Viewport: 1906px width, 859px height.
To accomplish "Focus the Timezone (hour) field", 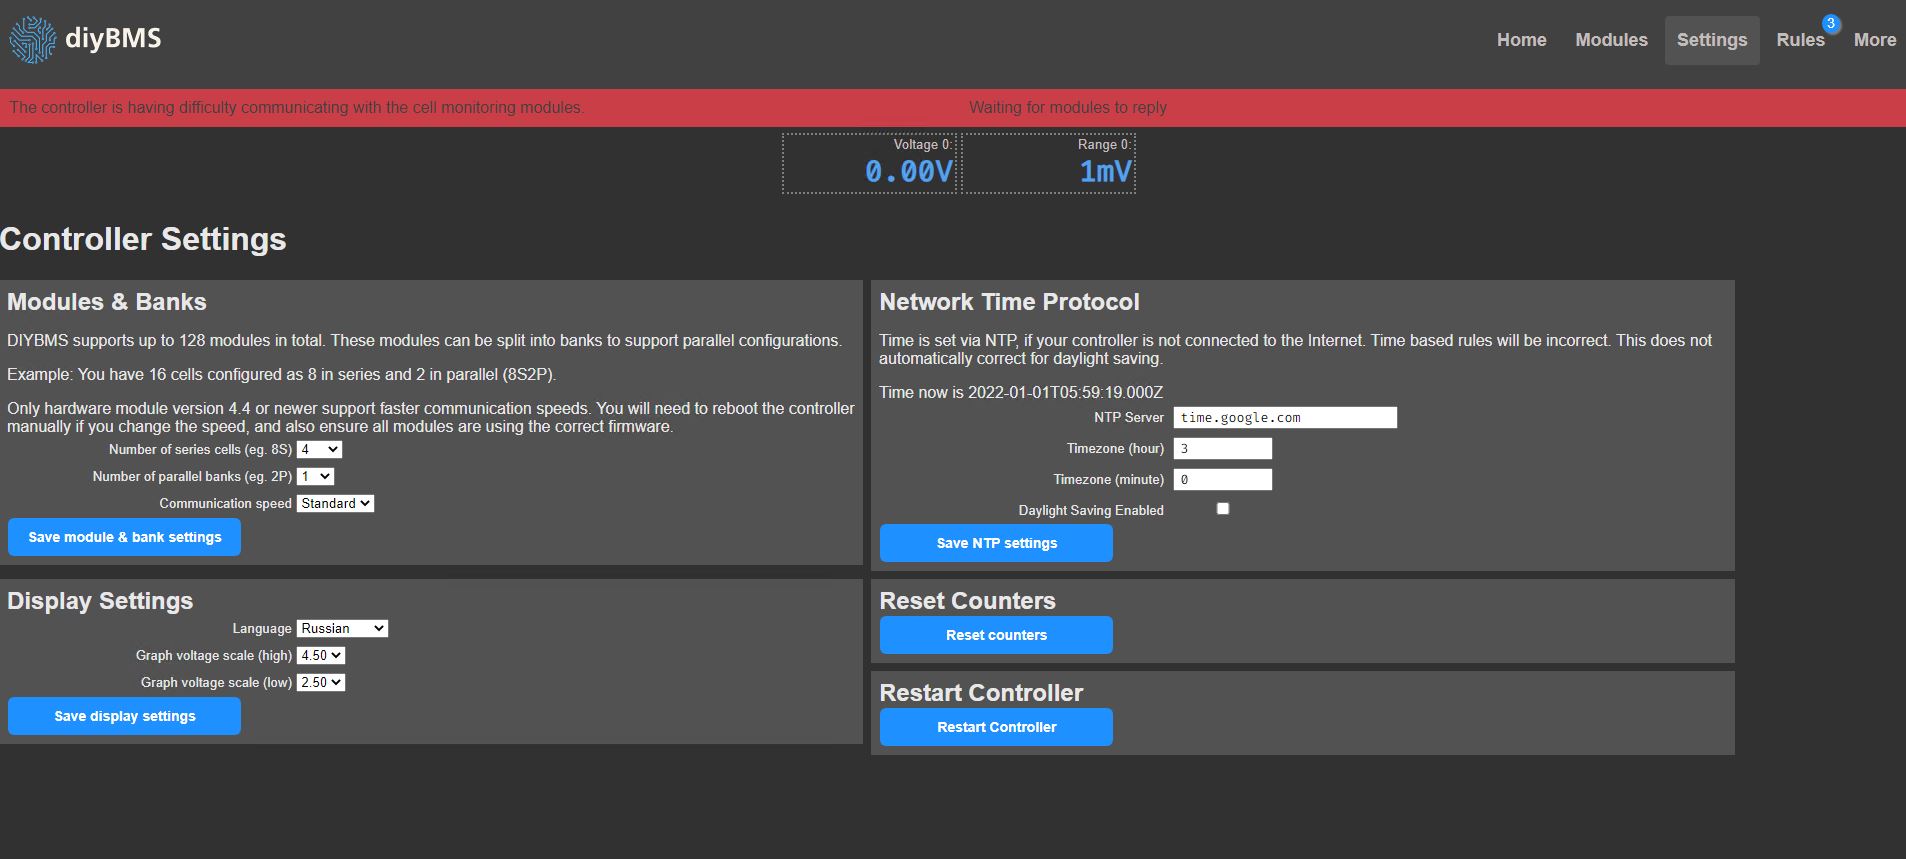I will click(x=1222, y=449).
